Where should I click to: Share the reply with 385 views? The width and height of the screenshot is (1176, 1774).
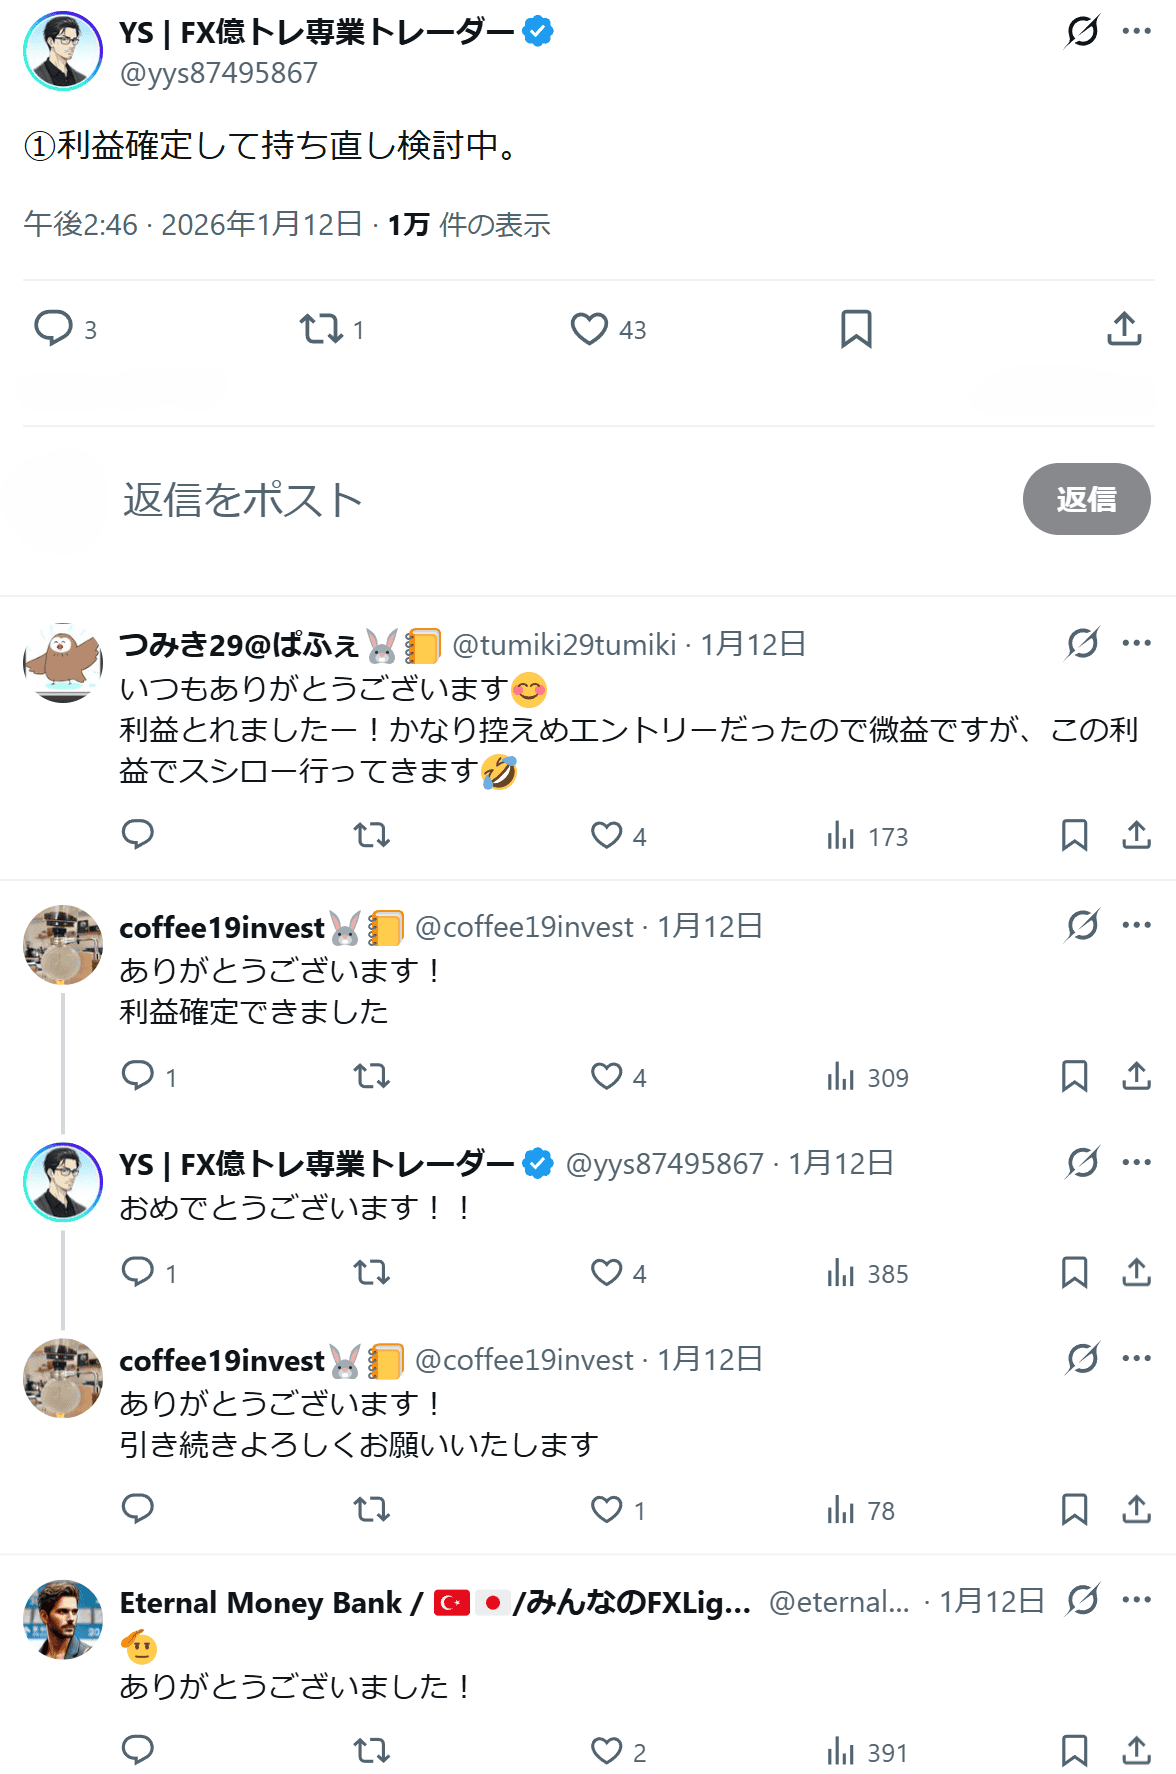tap(1136, 1272)
